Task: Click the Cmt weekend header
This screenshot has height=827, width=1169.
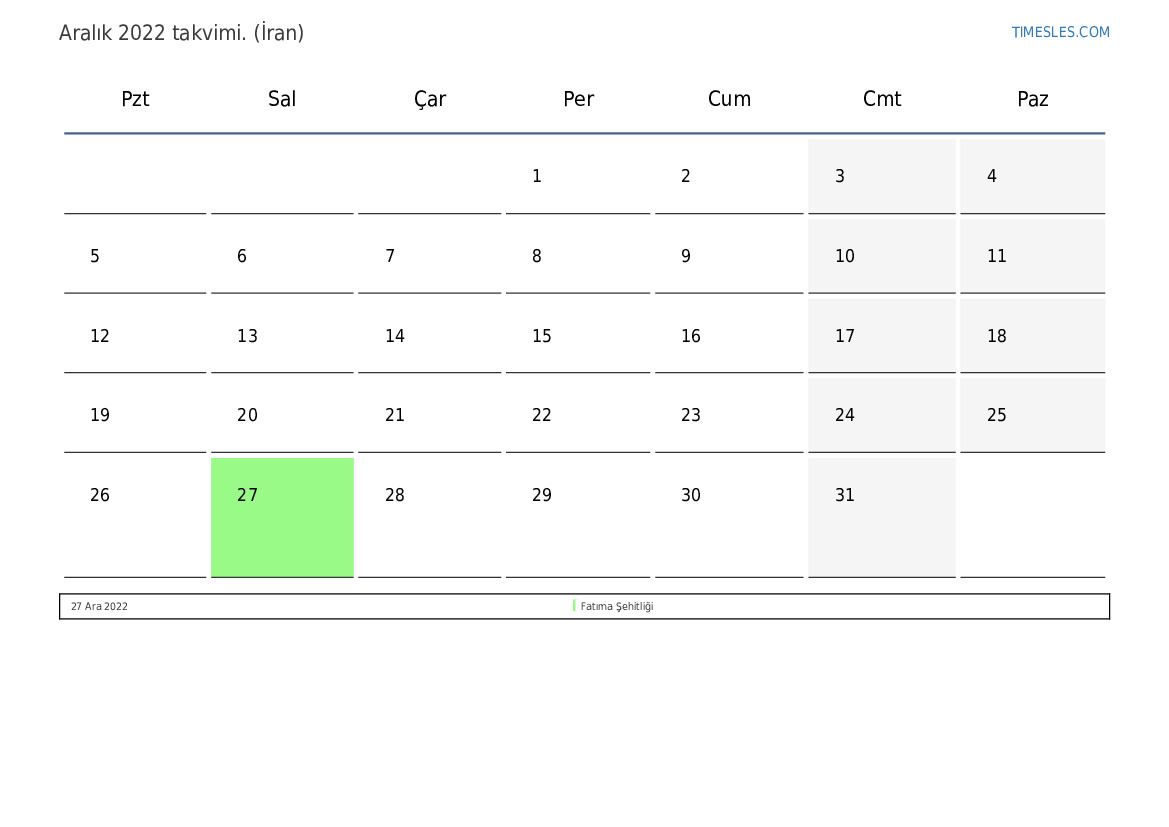Action: (882, 99)
